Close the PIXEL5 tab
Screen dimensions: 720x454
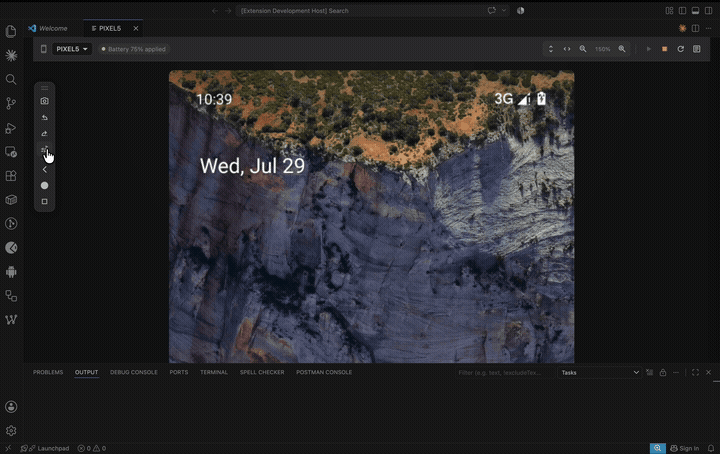click(136, 28)
